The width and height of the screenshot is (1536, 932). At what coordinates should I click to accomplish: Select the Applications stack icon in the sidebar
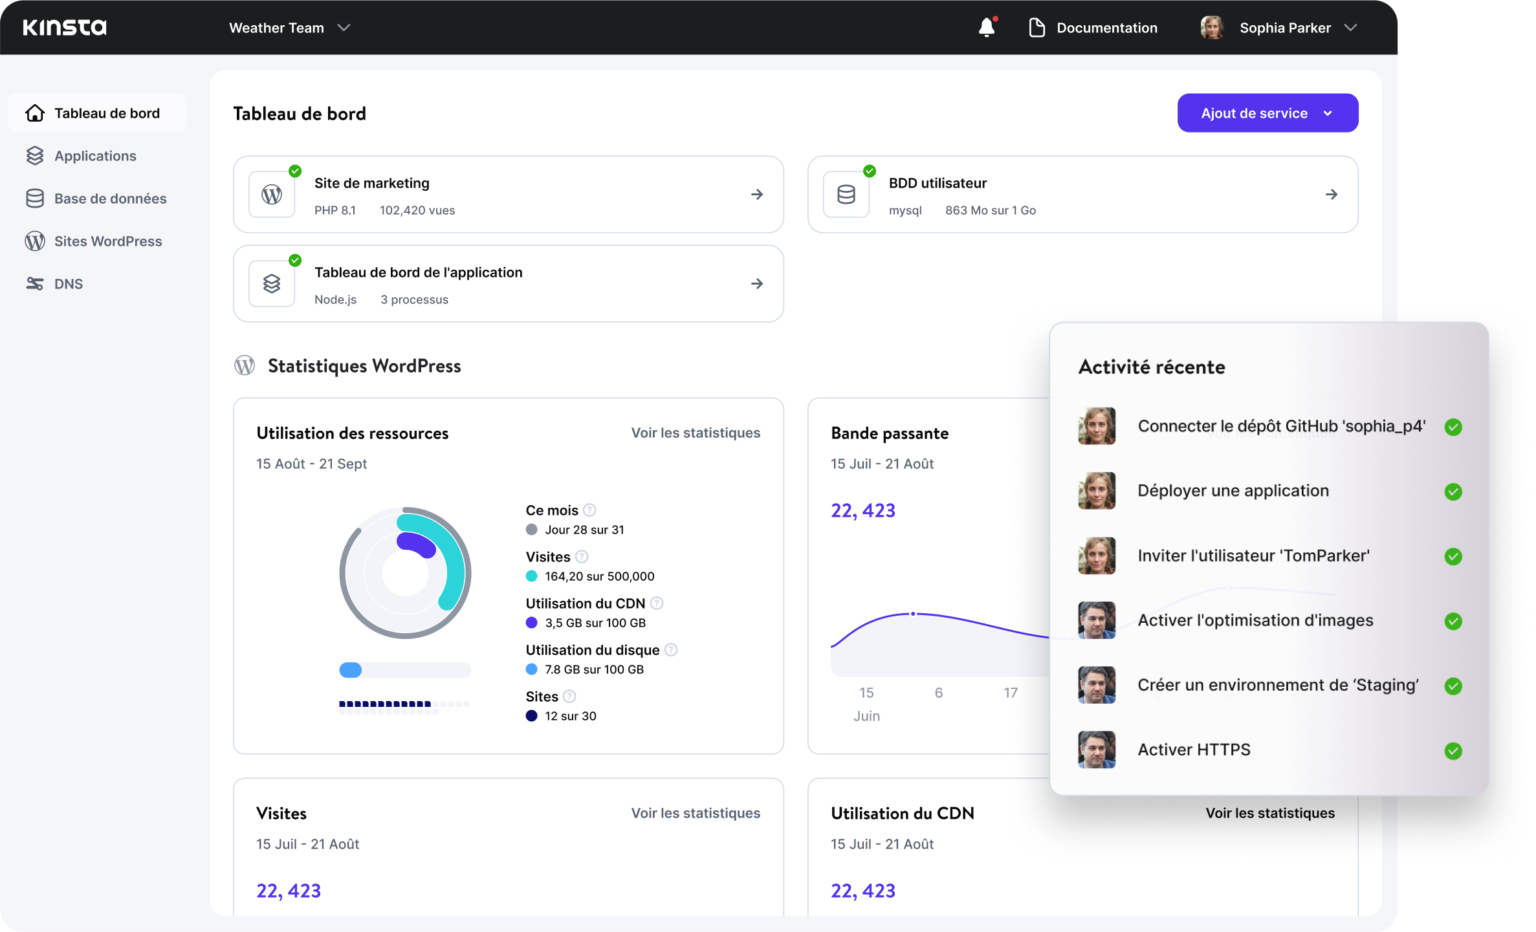pos(35,155)
